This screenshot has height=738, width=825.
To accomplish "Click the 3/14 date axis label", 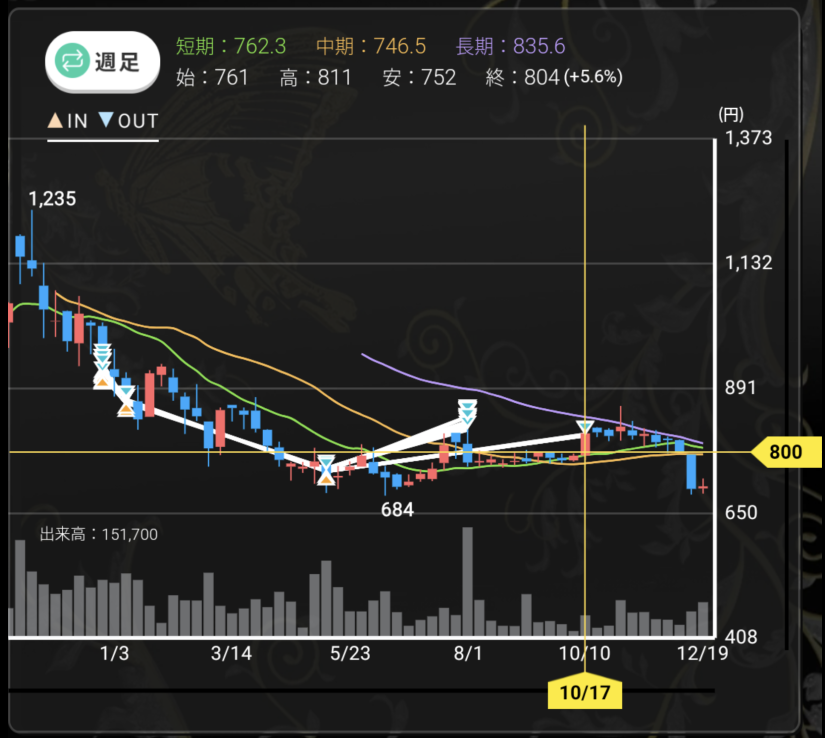I will click(231, 653).
